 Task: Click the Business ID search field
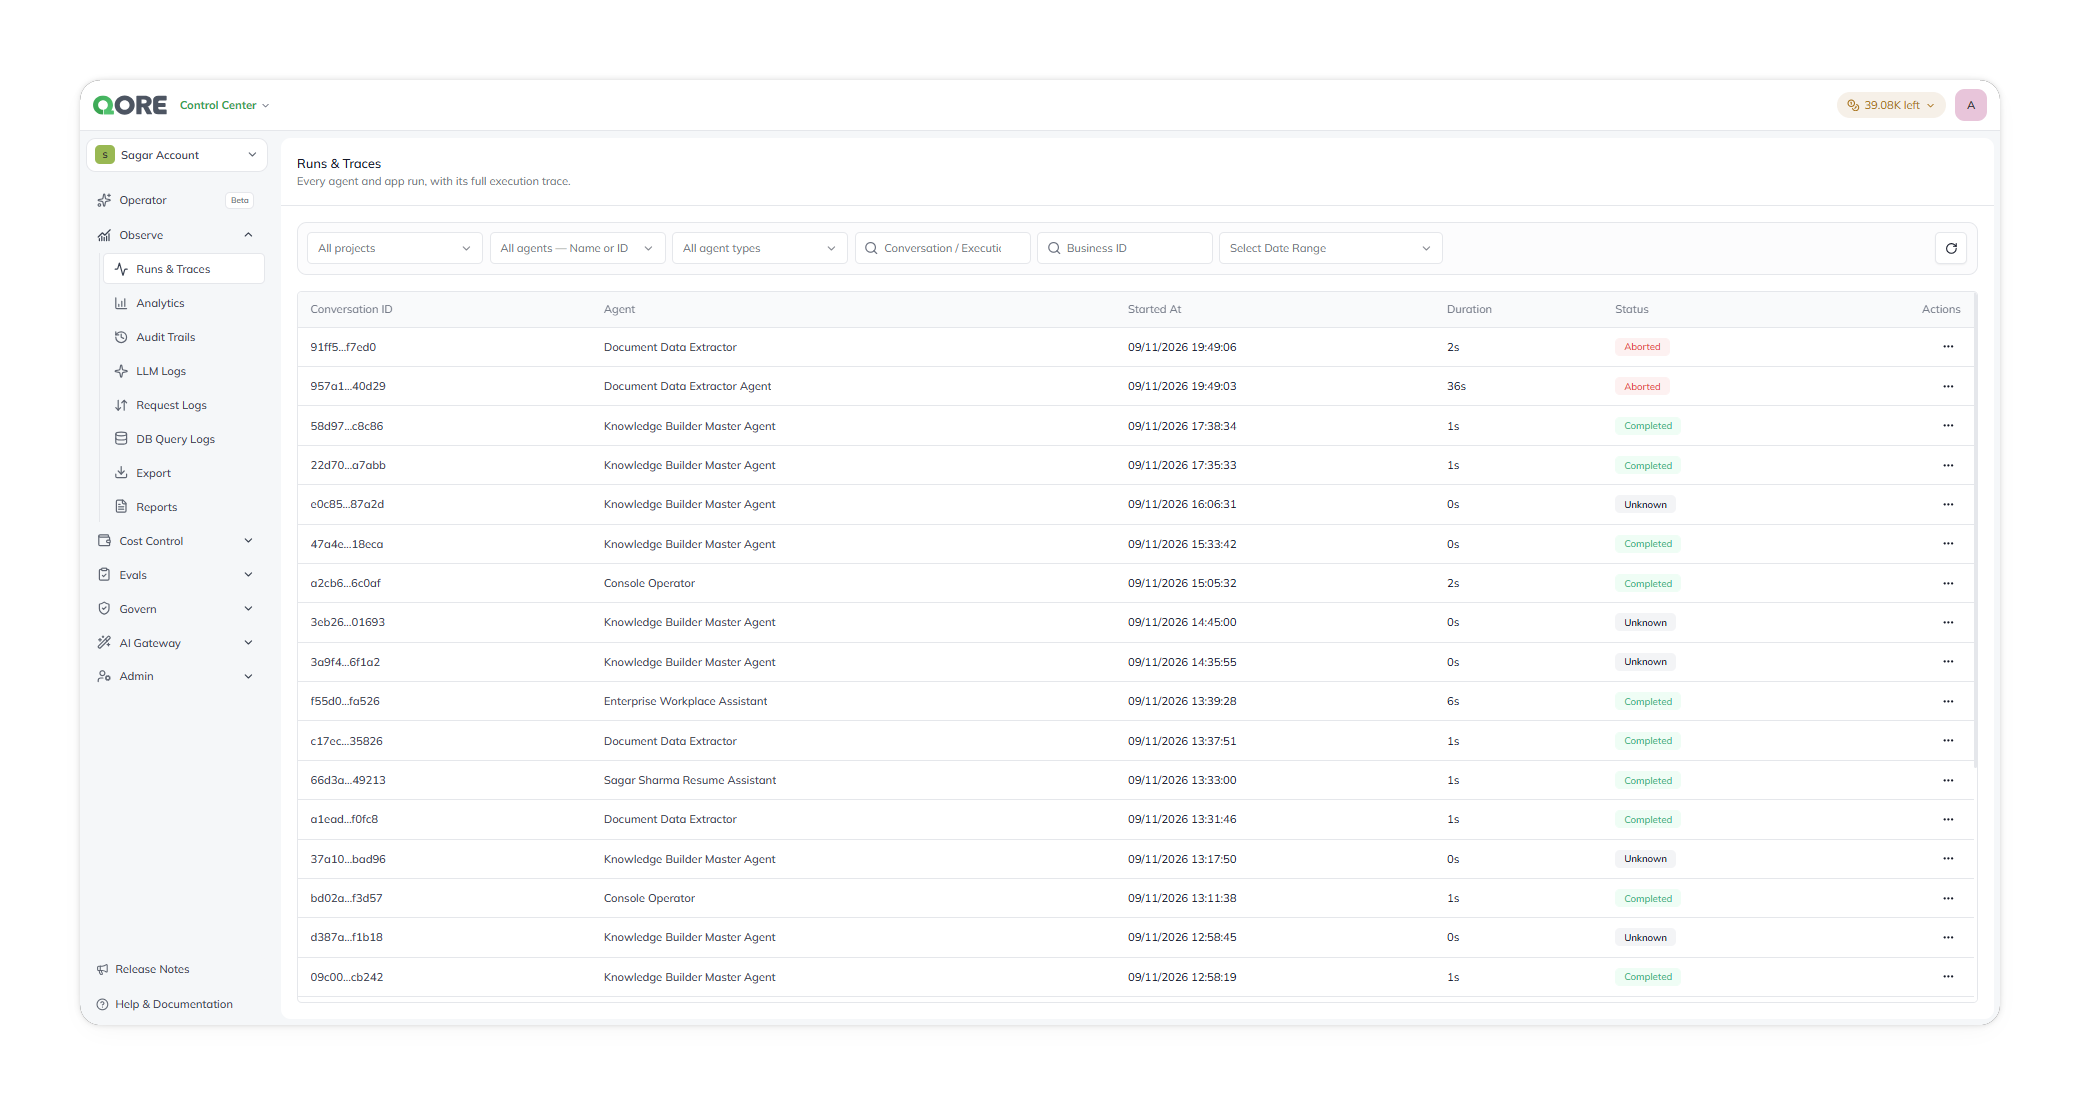point(1125,248)
